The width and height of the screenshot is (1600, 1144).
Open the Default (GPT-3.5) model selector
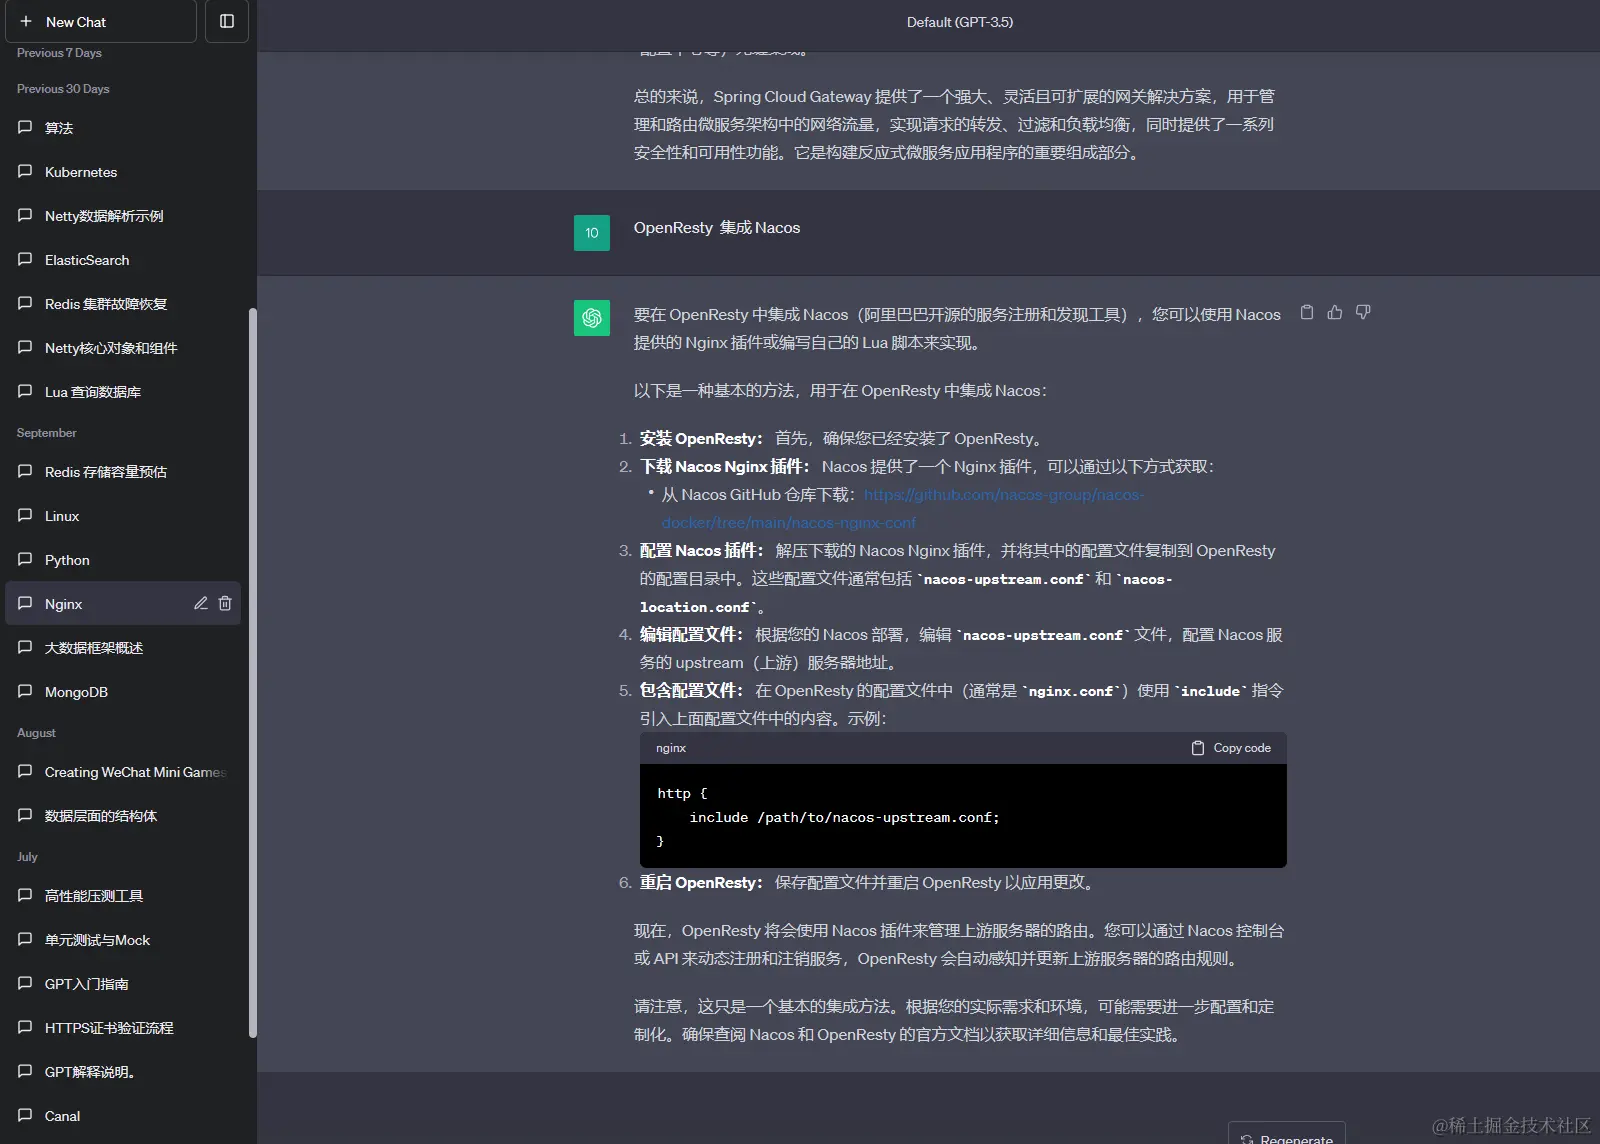[959, 22]
